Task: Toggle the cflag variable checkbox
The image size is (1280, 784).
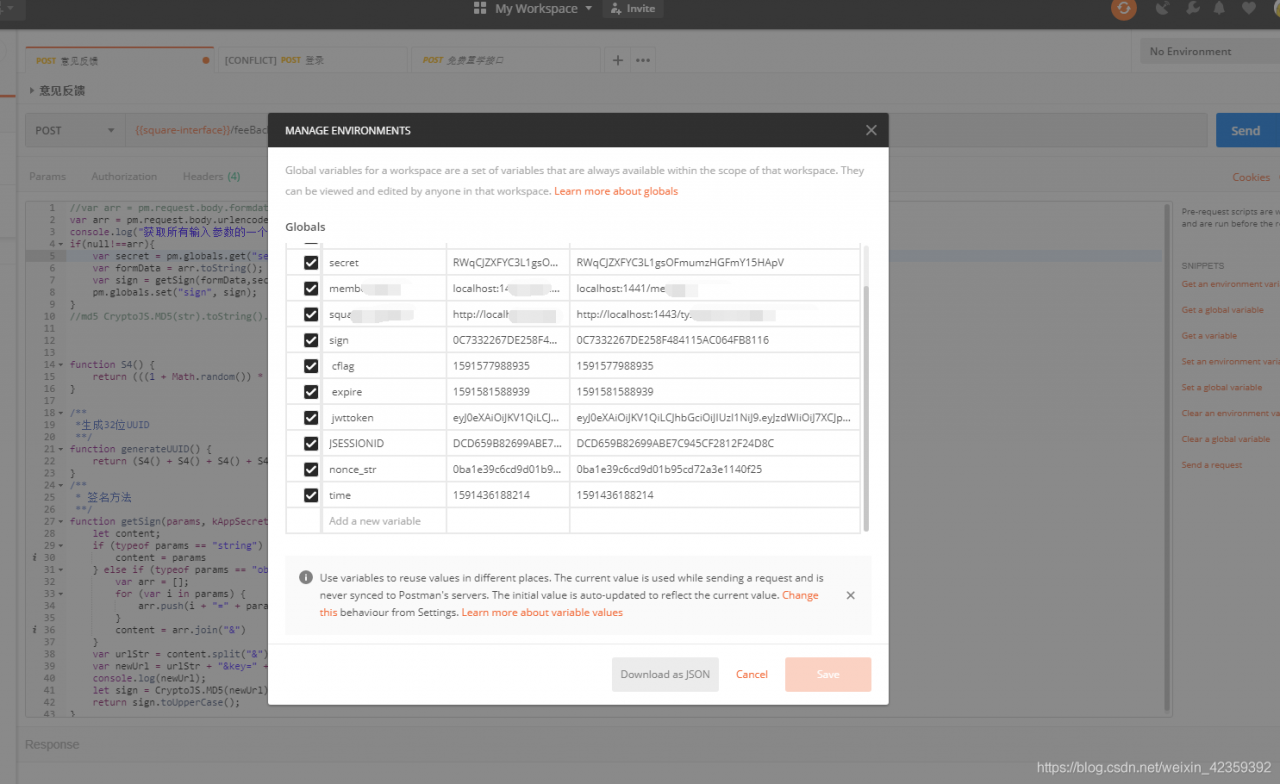Action: [x=310, y=366]
